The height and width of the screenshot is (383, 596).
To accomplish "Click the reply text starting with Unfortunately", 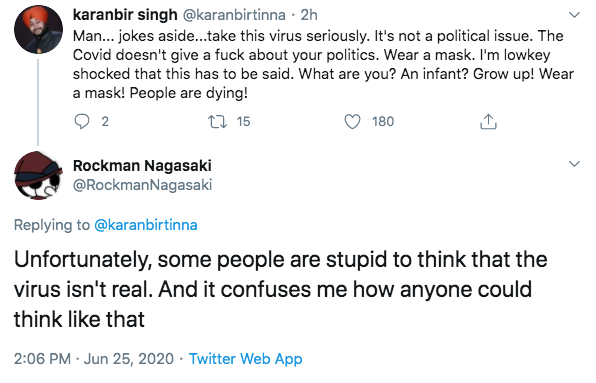I will [281, 289].
